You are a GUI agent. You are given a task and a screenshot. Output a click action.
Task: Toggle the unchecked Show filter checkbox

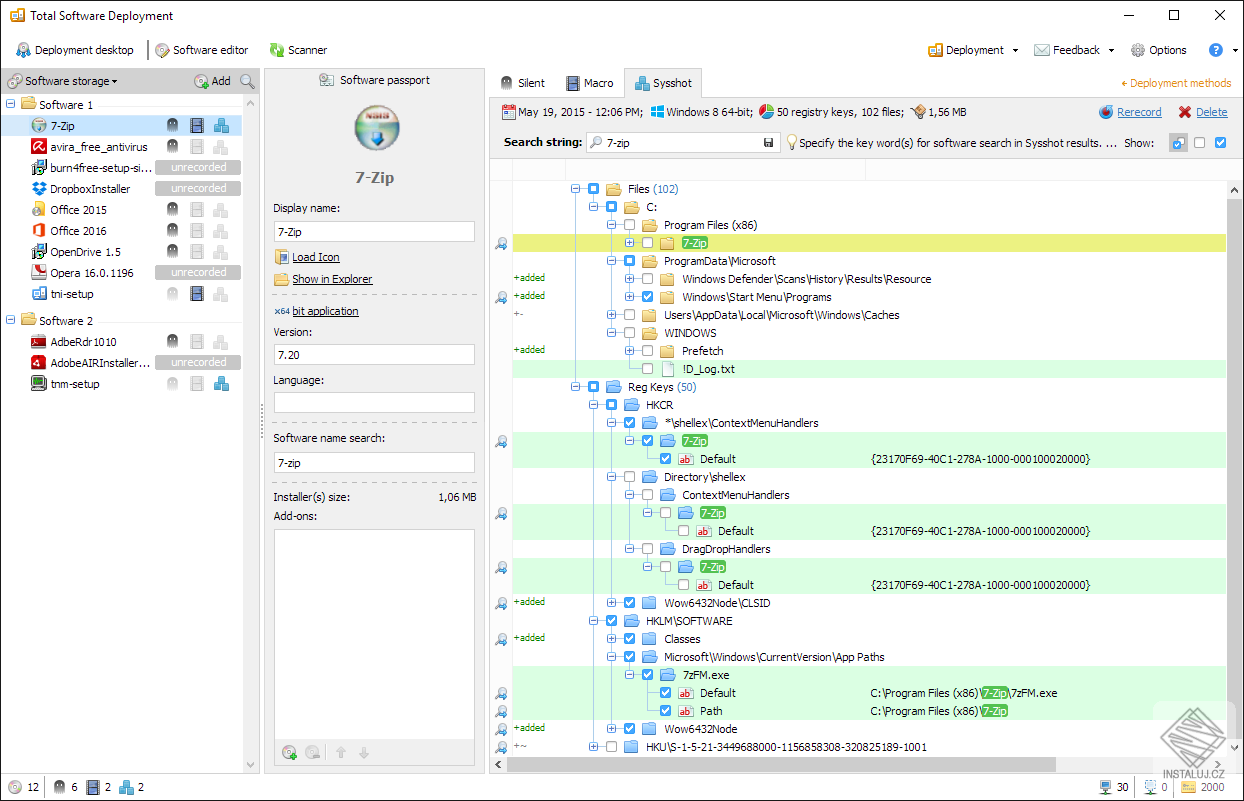coord(1200,143)
